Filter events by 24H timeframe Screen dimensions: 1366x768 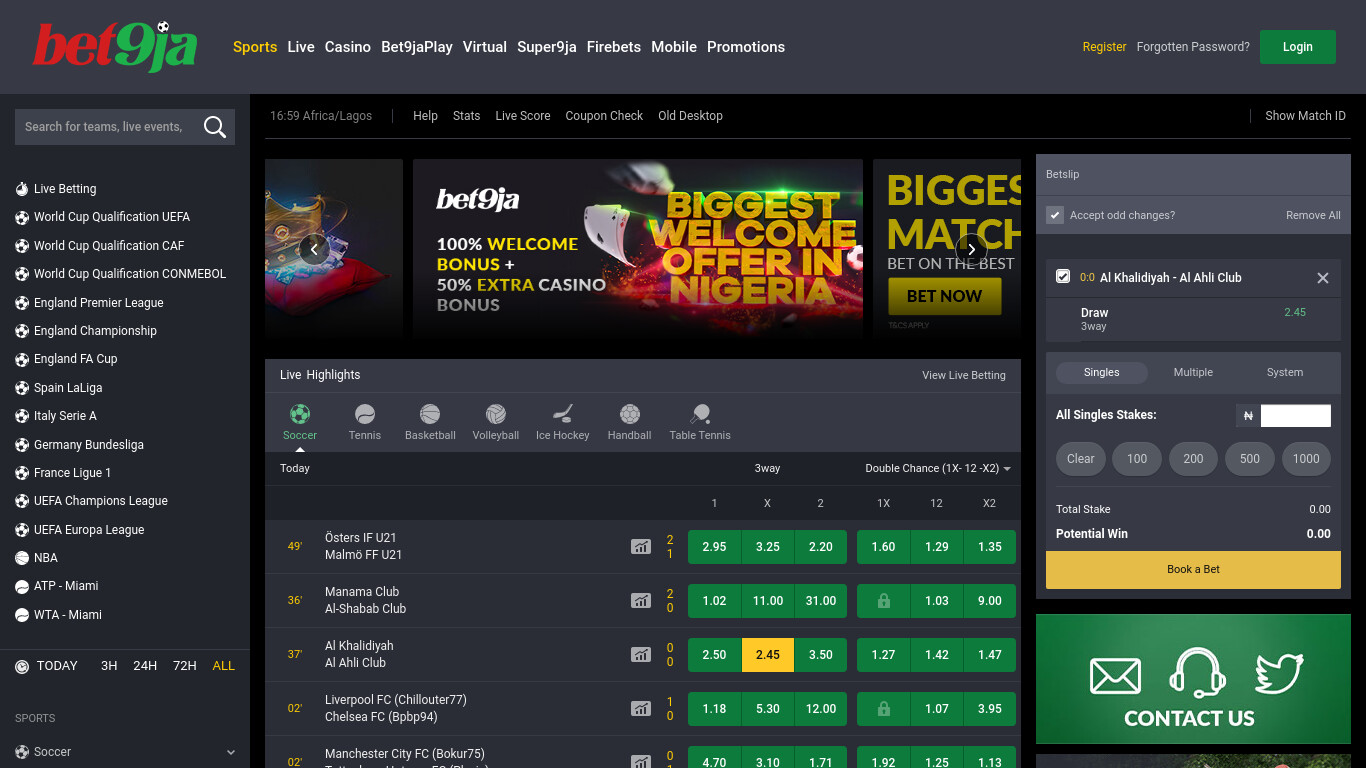[145, 666]
